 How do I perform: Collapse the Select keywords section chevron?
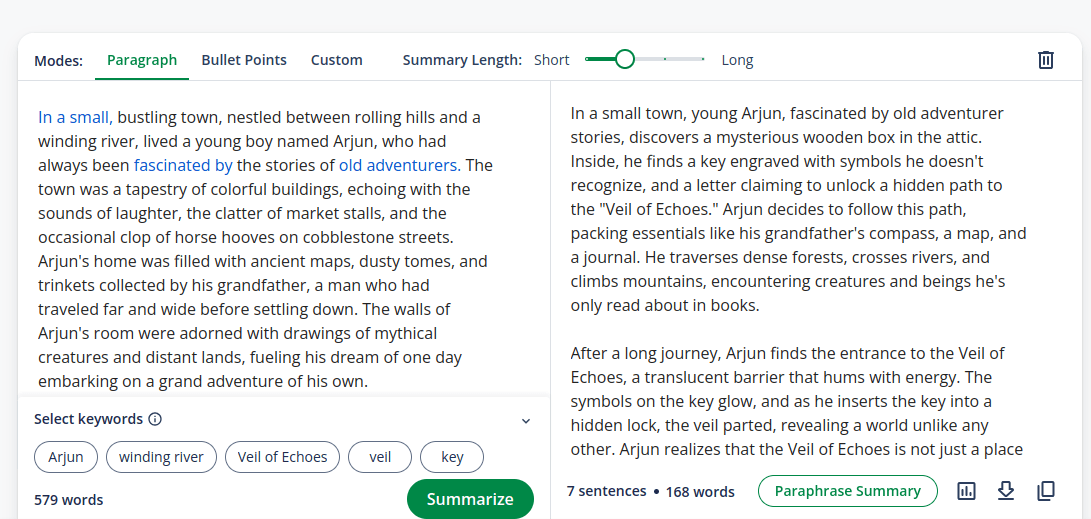tap(526, 420)
